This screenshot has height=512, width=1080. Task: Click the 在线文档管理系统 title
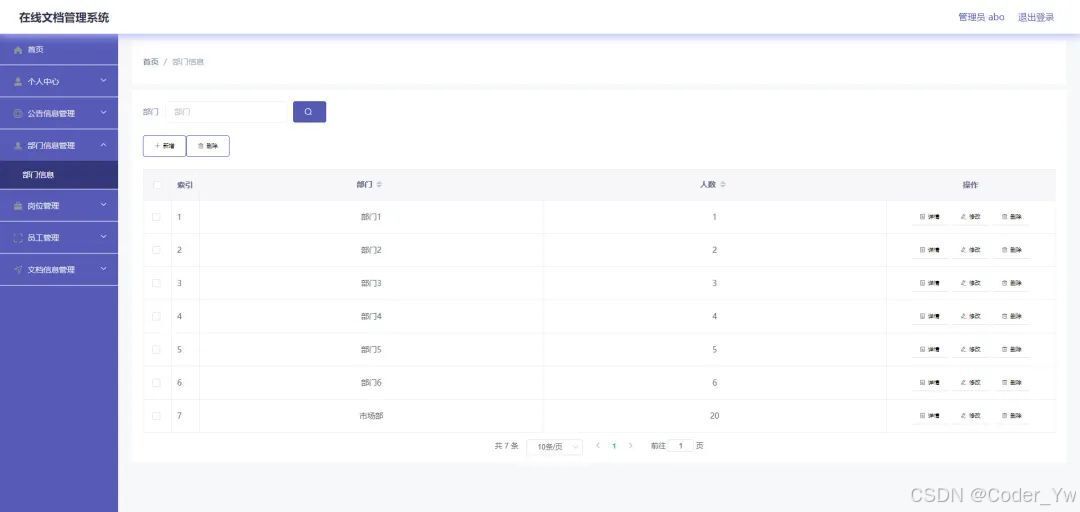click(x=64, y=17)
